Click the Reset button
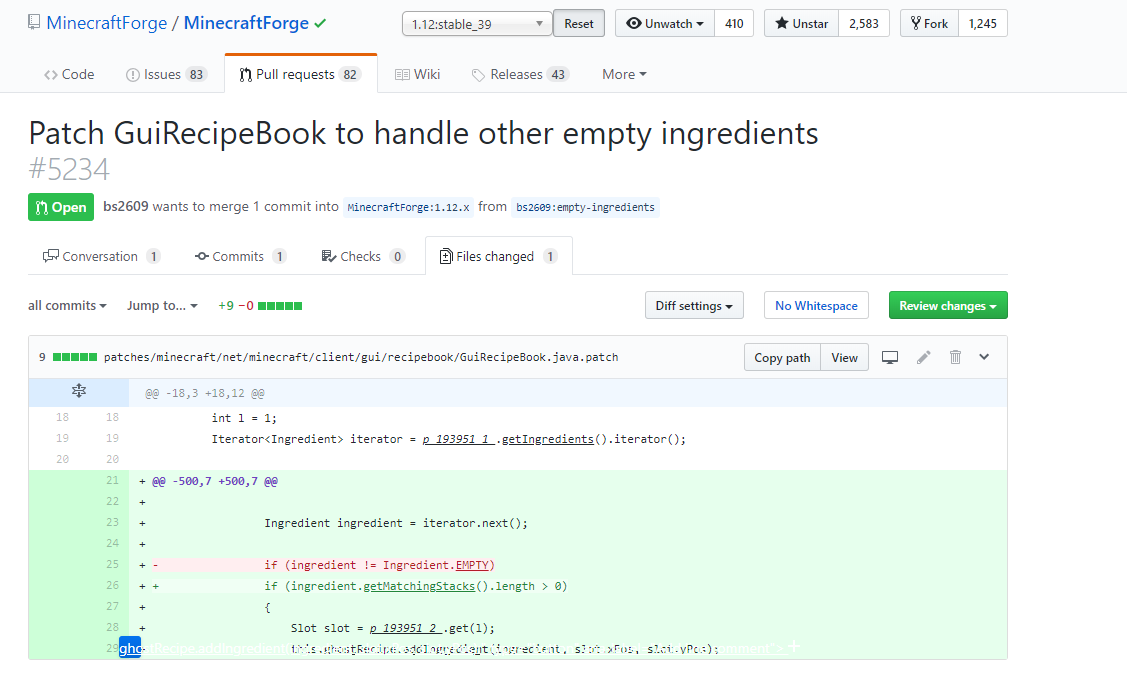This screenshot has height=679, width=1127. 579,24
